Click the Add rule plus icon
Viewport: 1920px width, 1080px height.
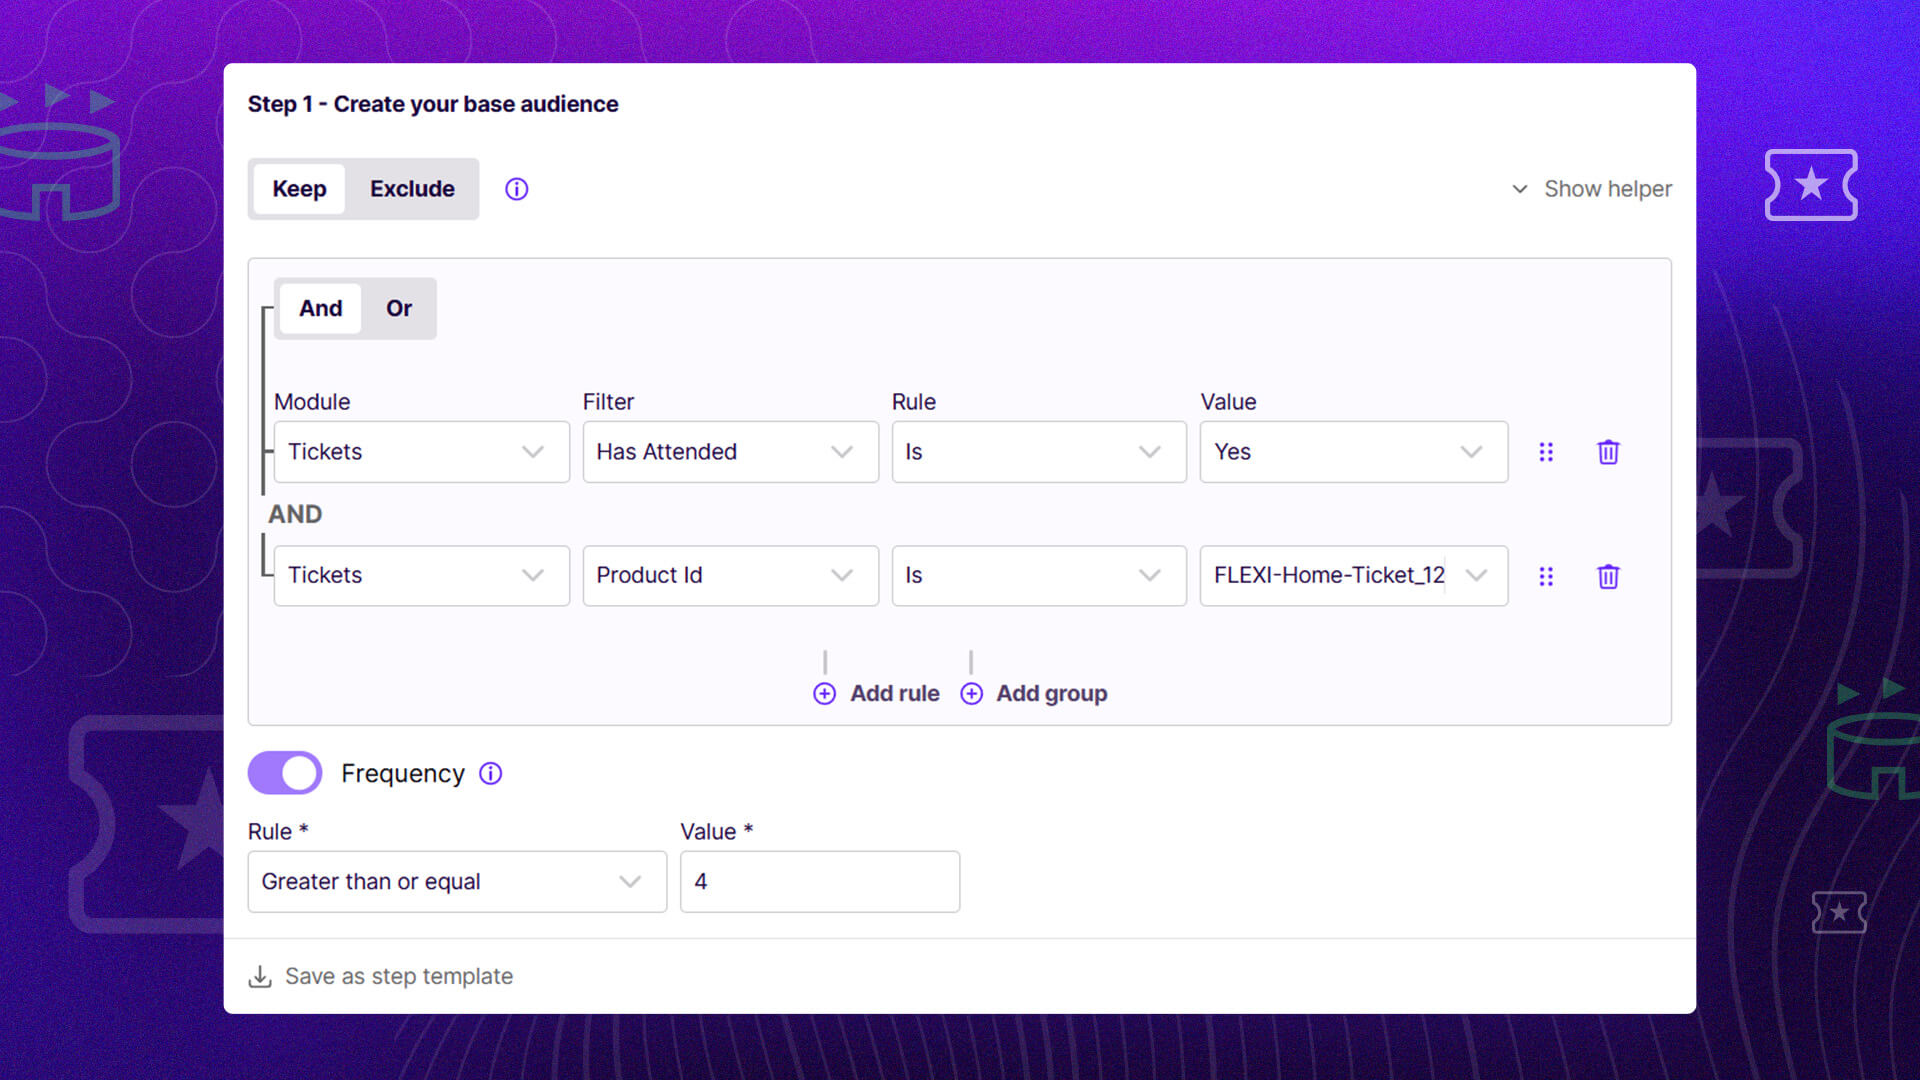click(x=824, y=693)
